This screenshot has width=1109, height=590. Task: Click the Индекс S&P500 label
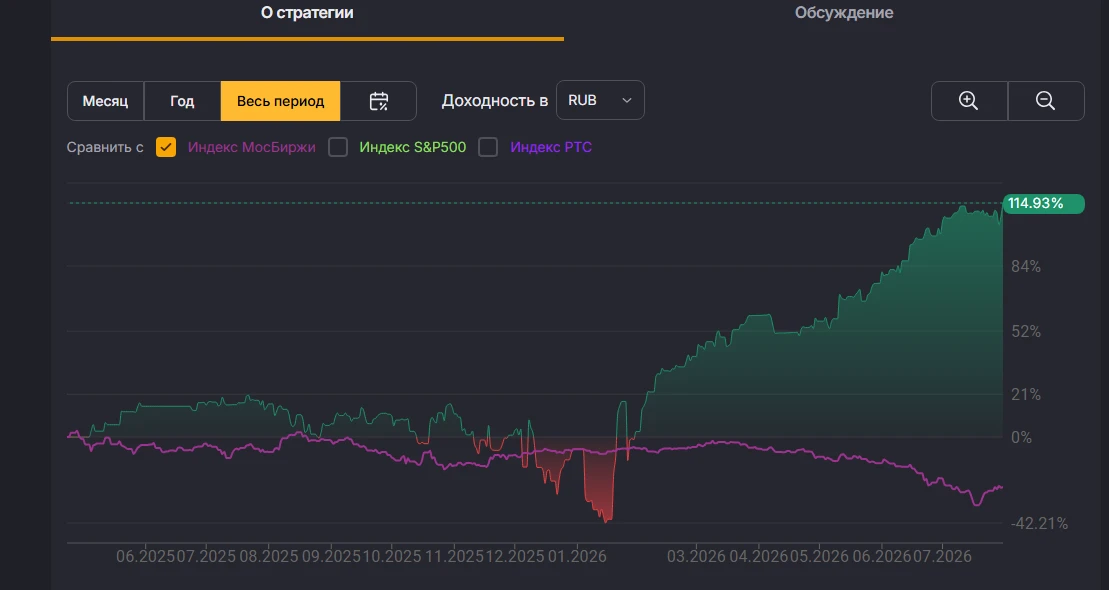[412, 147]
